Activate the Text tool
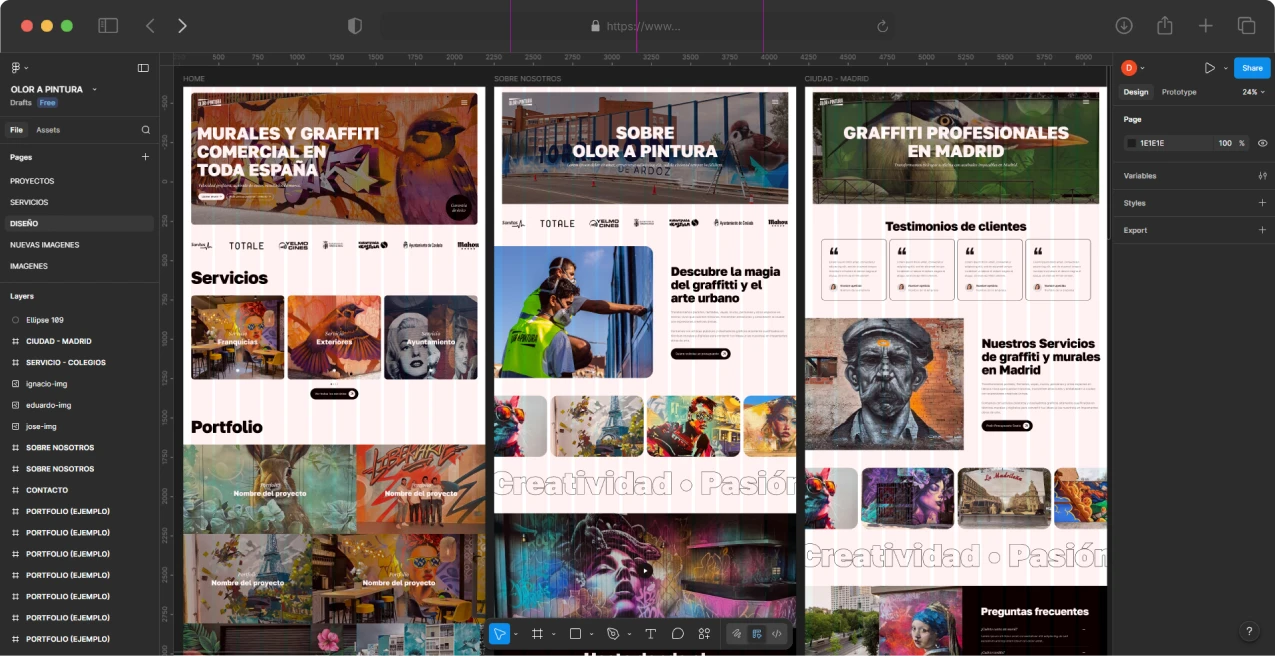Image resolution: width=1275 pixels, height=656 pixels. [650, 634]
